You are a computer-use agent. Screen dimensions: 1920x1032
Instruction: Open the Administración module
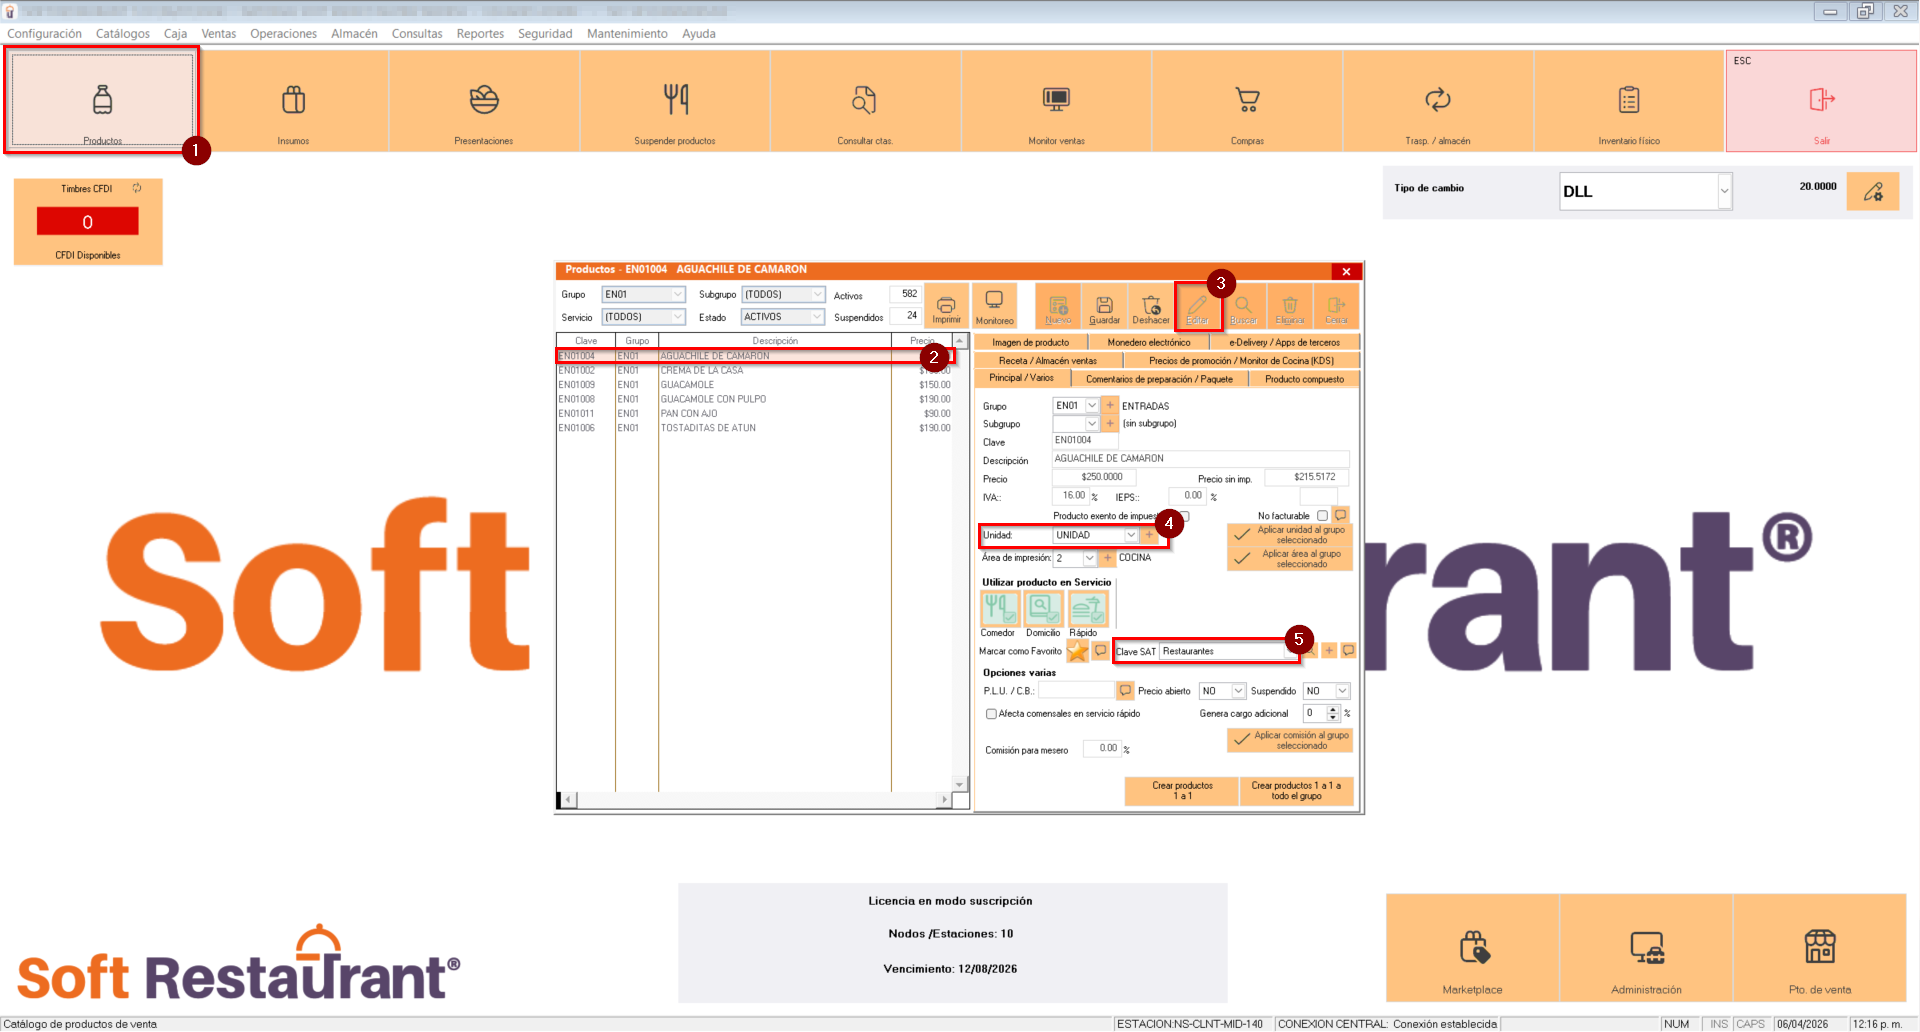tap(1646, 948)
